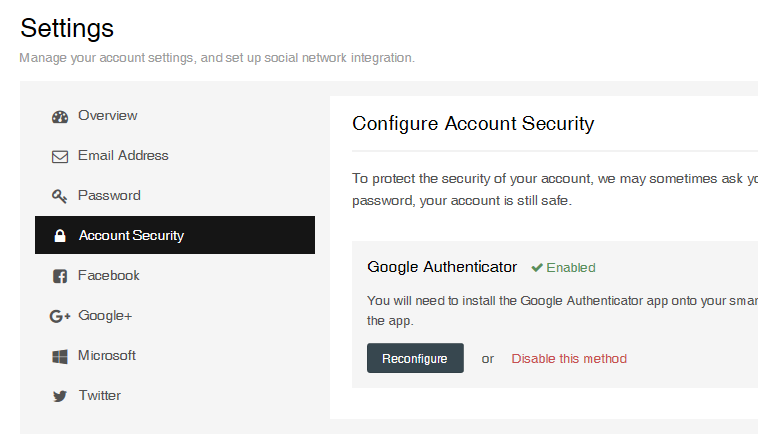Open Microsoft integration settings
Screen dimensions: 758x447
point(107,355)
